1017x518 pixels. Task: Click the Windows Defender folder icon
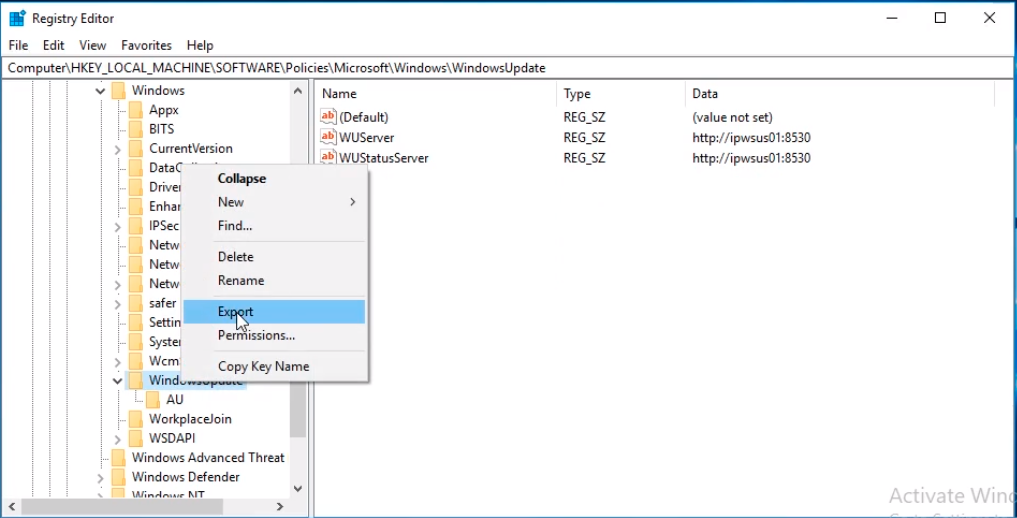point(118,477)
